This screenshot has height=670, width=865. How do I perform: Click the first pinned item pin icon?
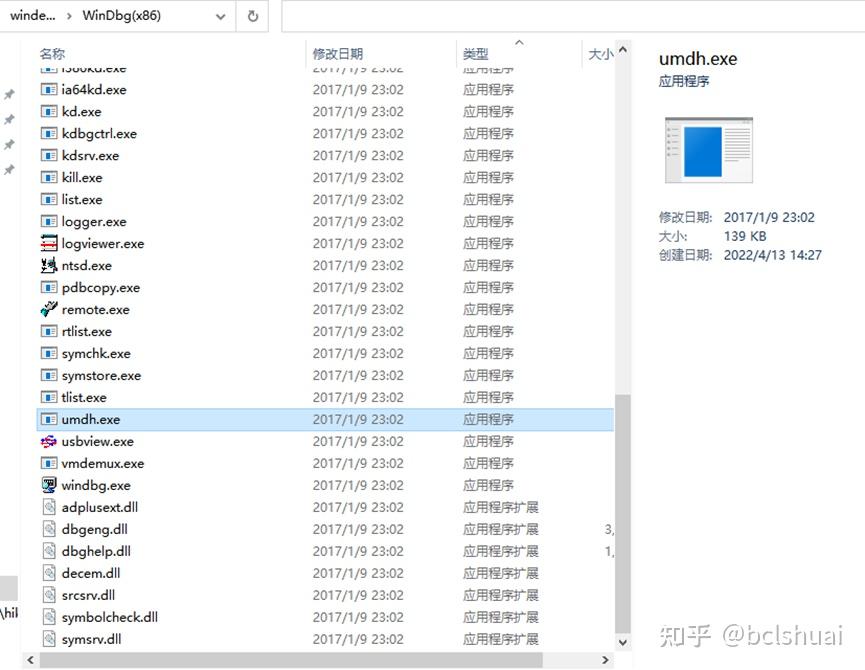9,94
